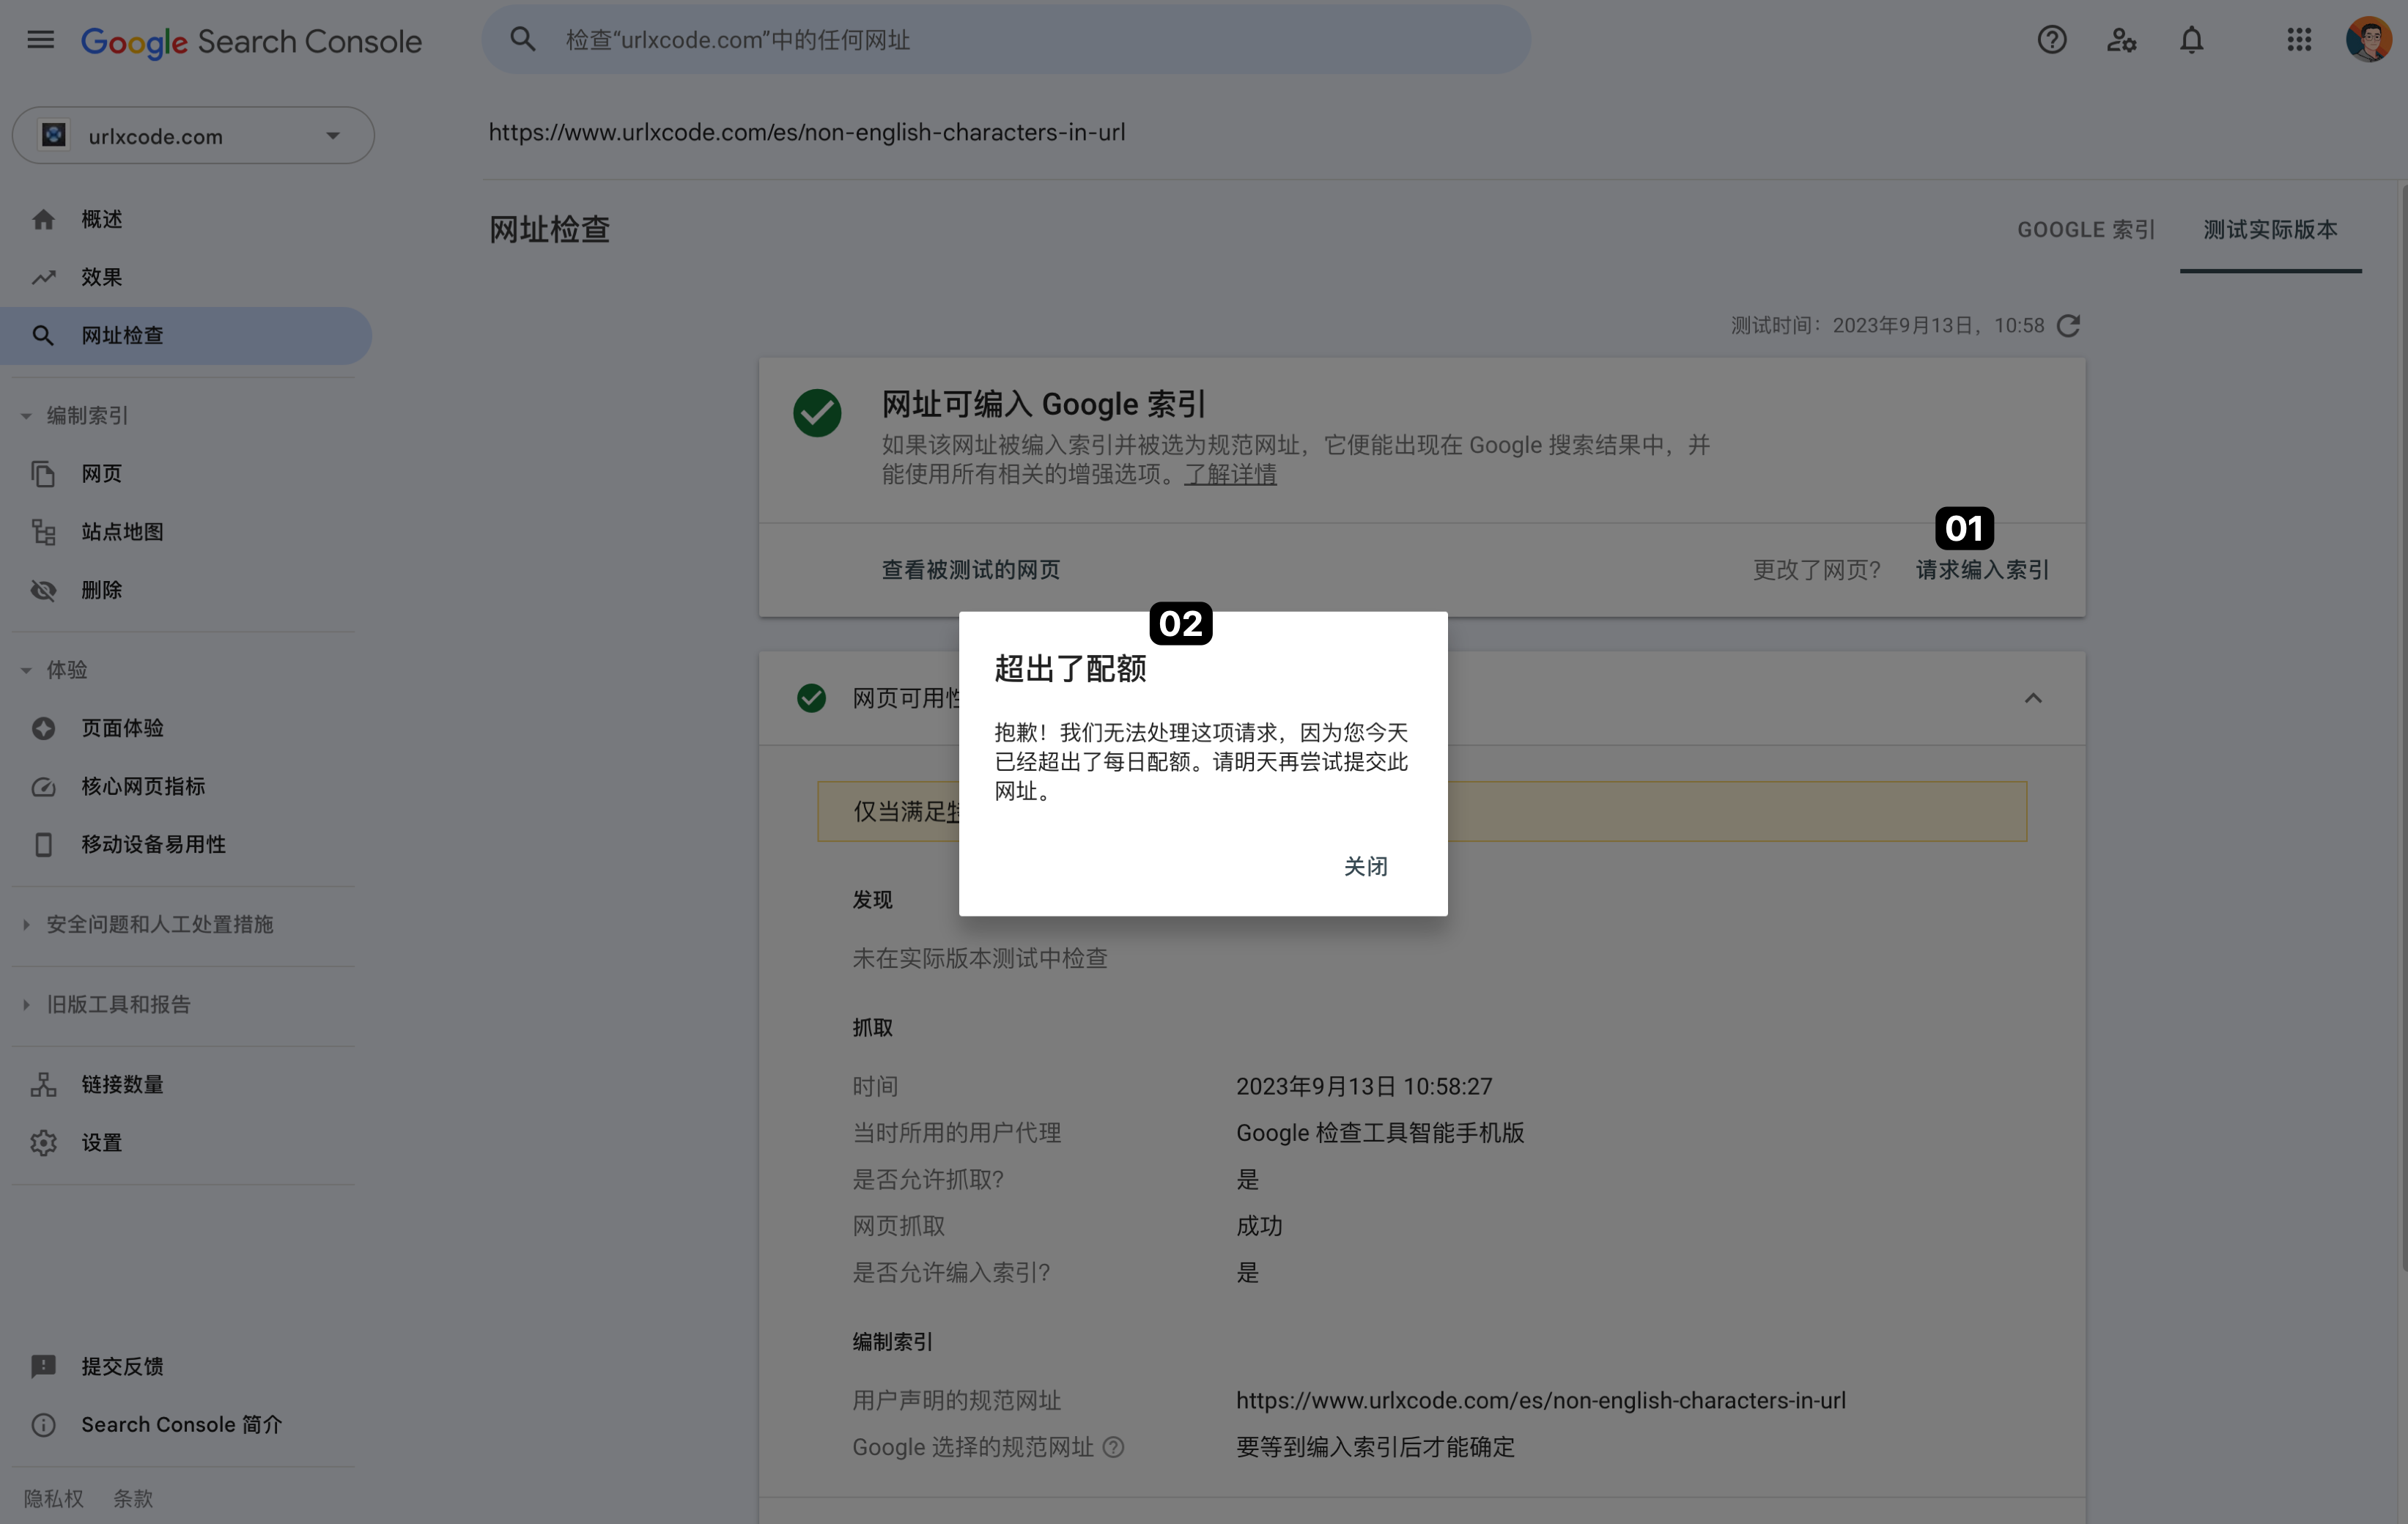Click the notifications bell icon

[x=2191, y=40]
